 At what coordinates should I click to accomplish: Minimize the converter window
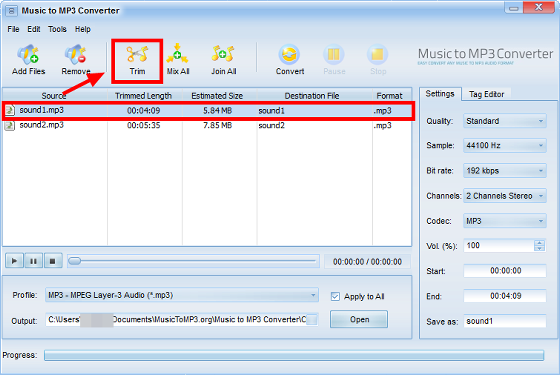click(x=514, y=8)
